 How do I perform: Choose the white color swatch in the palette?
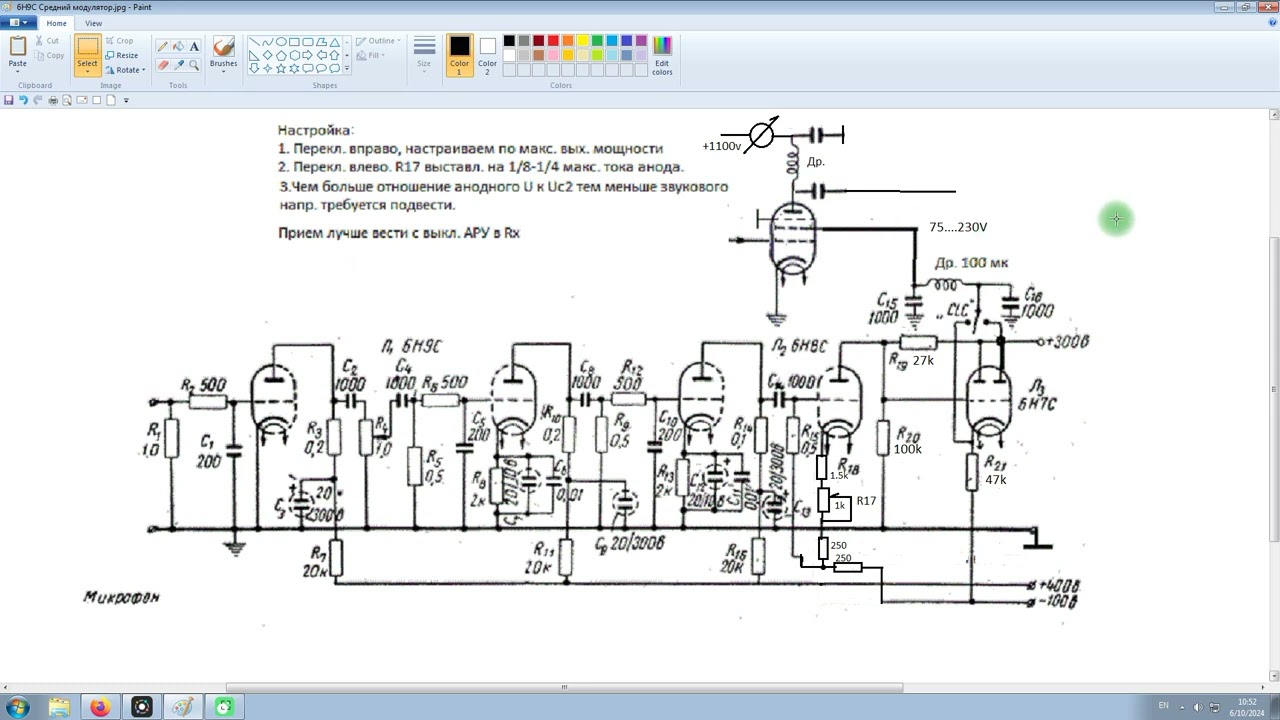509,56
